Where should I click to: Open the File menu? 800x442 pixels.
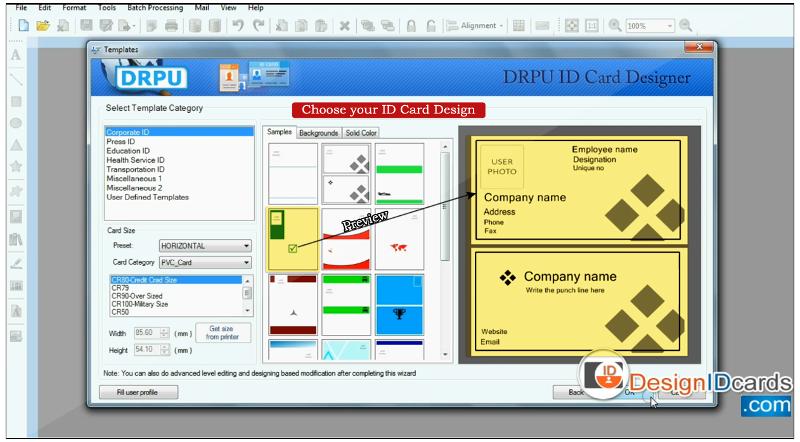(x=21, y=8)
